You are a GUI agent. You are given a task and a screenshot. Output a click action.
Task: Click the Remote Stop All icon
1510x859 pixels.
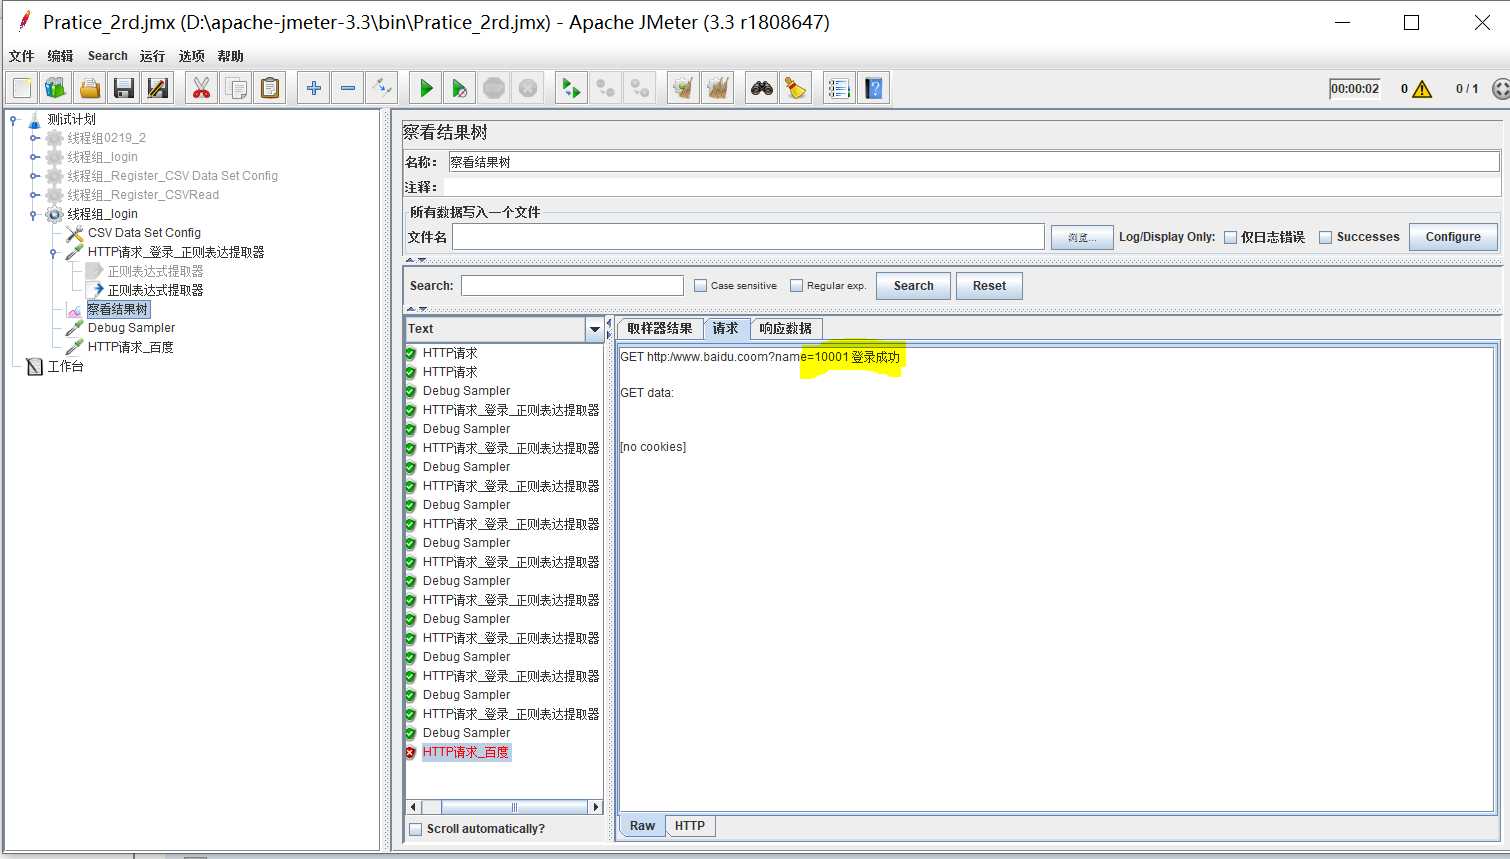606,88
